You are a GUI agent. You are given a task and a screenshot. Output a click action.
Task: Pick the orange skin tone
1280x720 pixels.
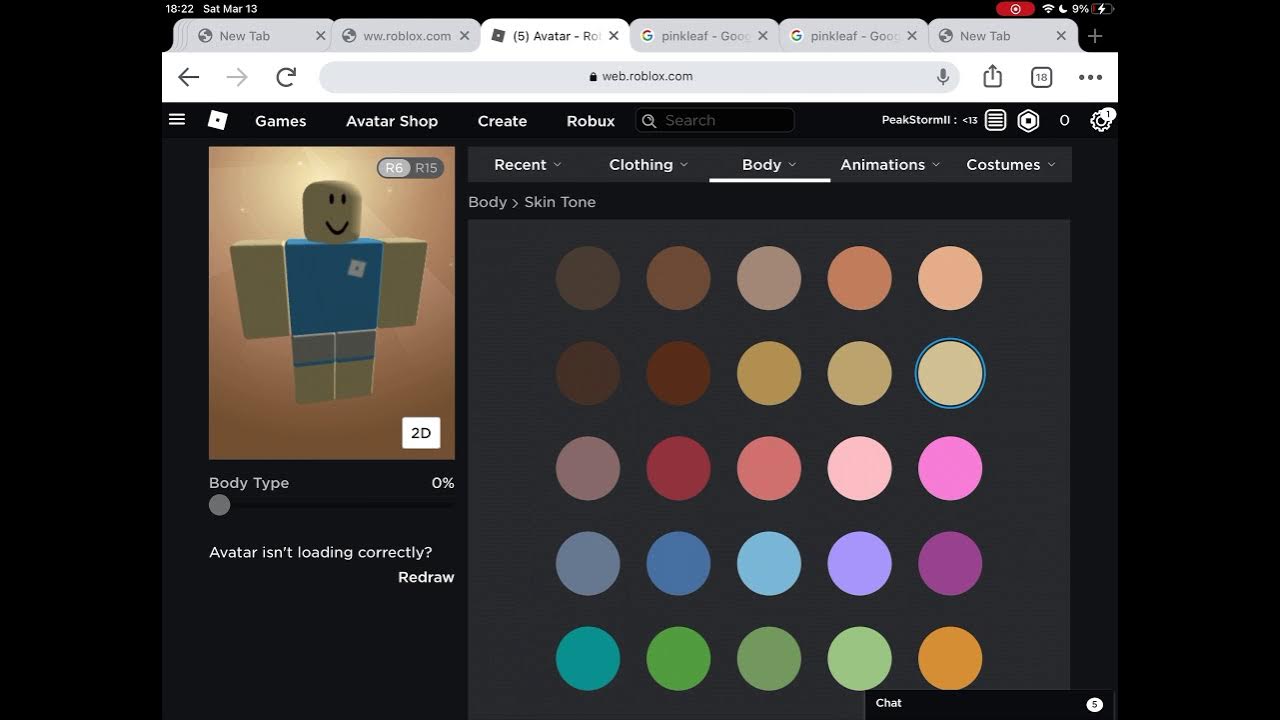tap(950, 658)
